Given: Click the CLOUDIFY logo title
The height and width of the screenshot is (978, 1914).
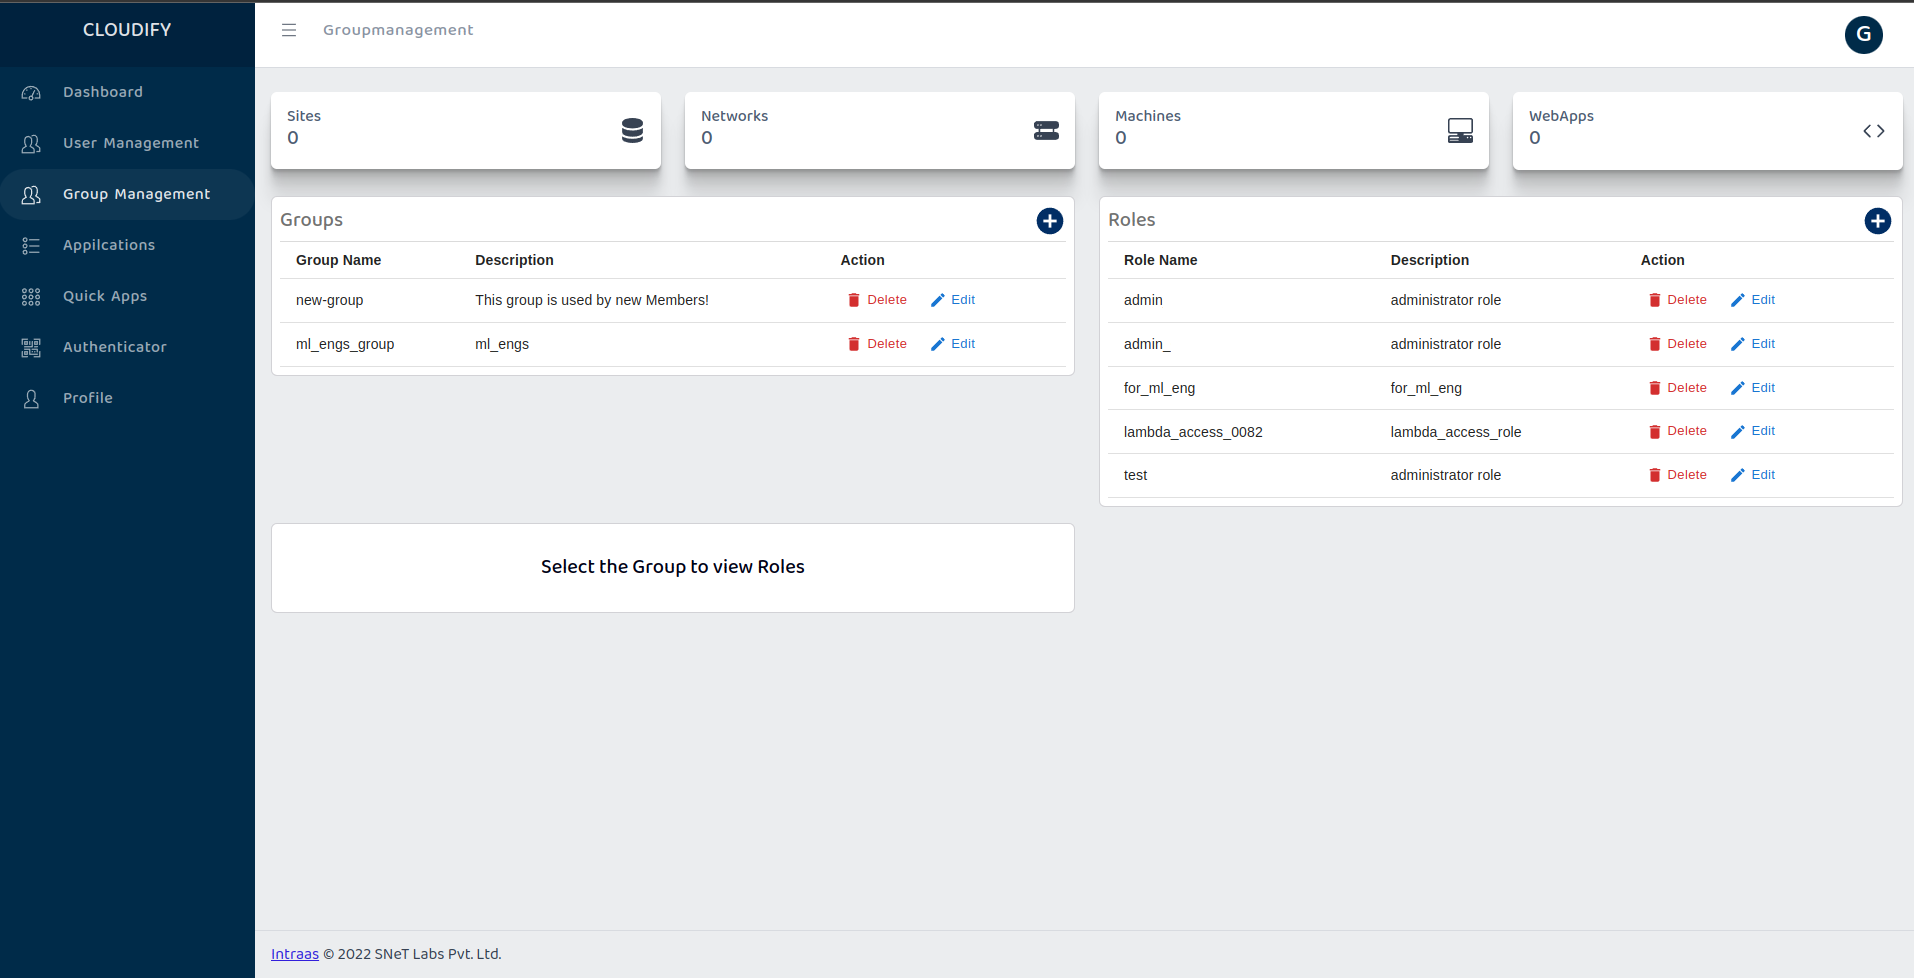Looking at the screenshot, I should (x=127, y=30).
